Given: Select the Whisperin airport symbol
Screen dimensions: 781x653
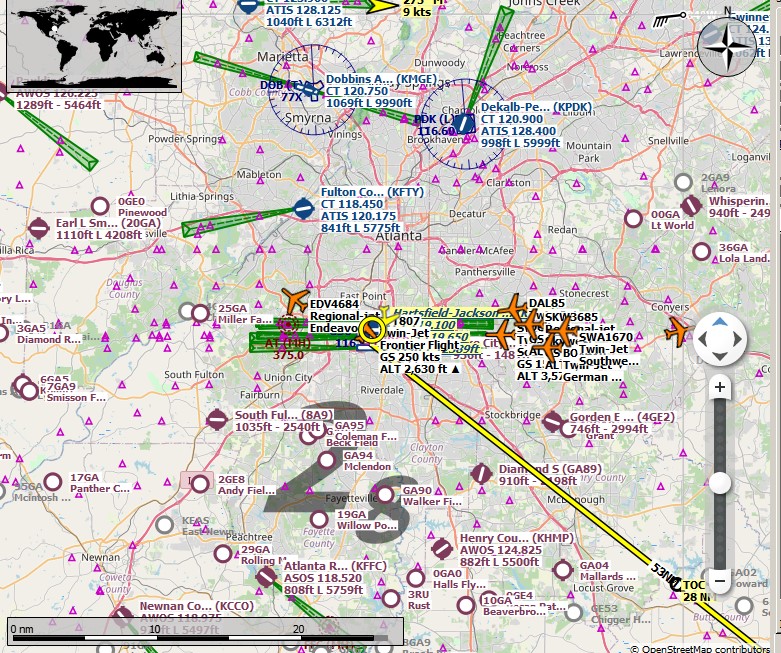Looking at the screenshot, I should tap(691, 206).
